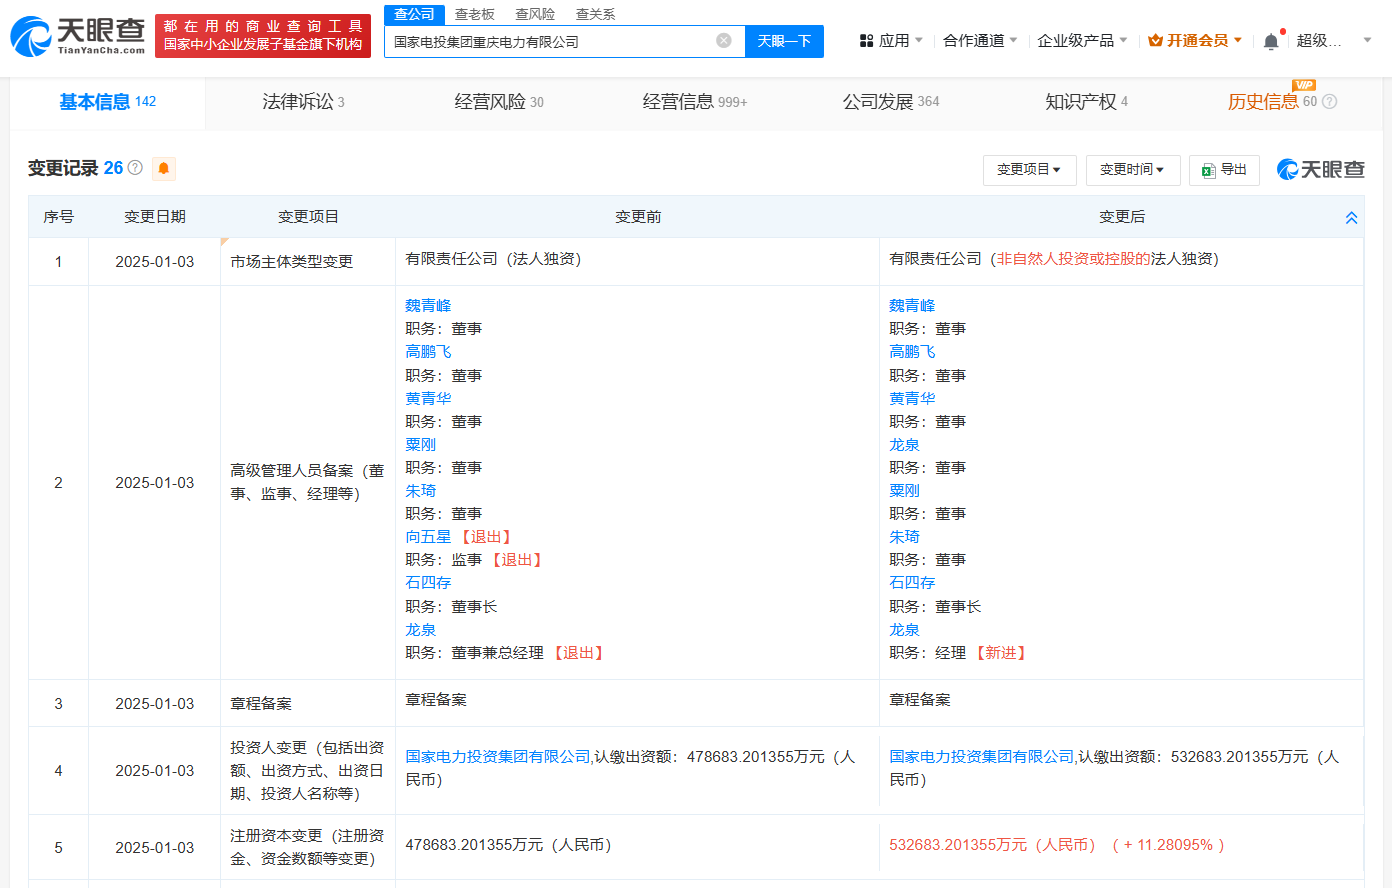Select the 查风险 search tab
Image resolution: width=1392 pixels, height=888 pixels.
pos(535,14)
